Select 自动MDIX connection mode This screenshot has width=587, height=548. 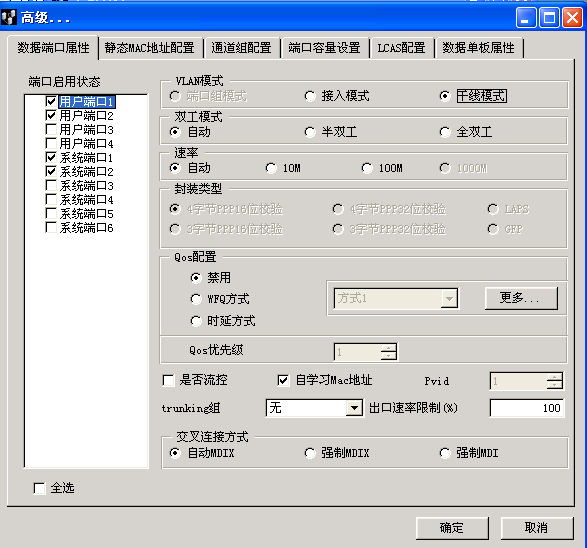click(175, 453)
